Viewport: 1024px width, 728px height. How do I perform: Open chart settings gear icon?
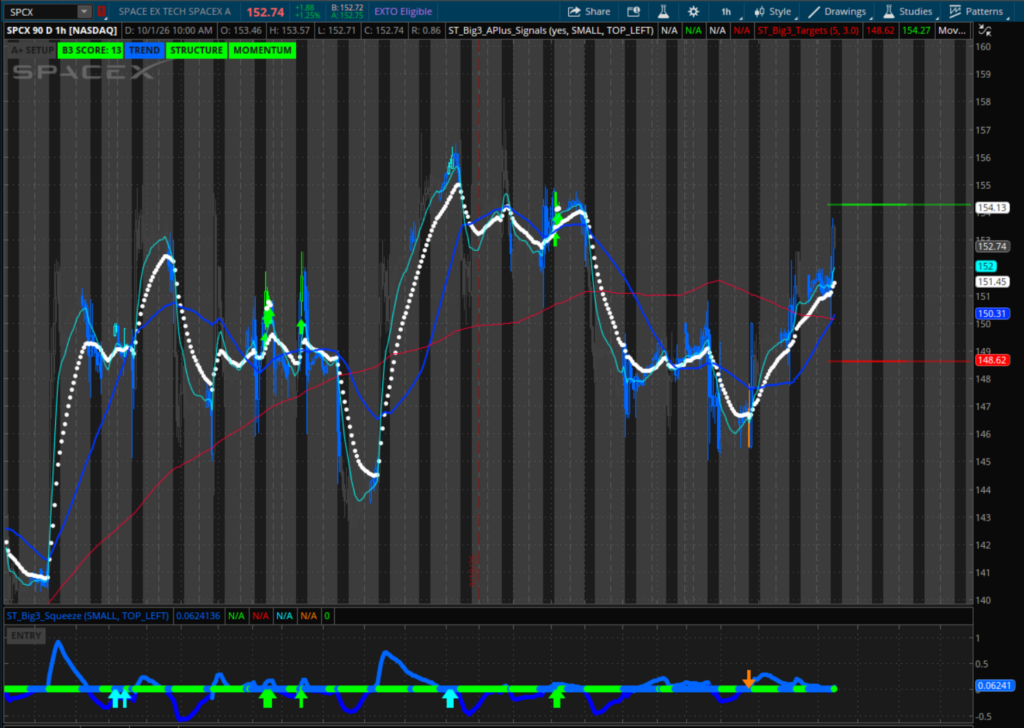click(693, 12)
